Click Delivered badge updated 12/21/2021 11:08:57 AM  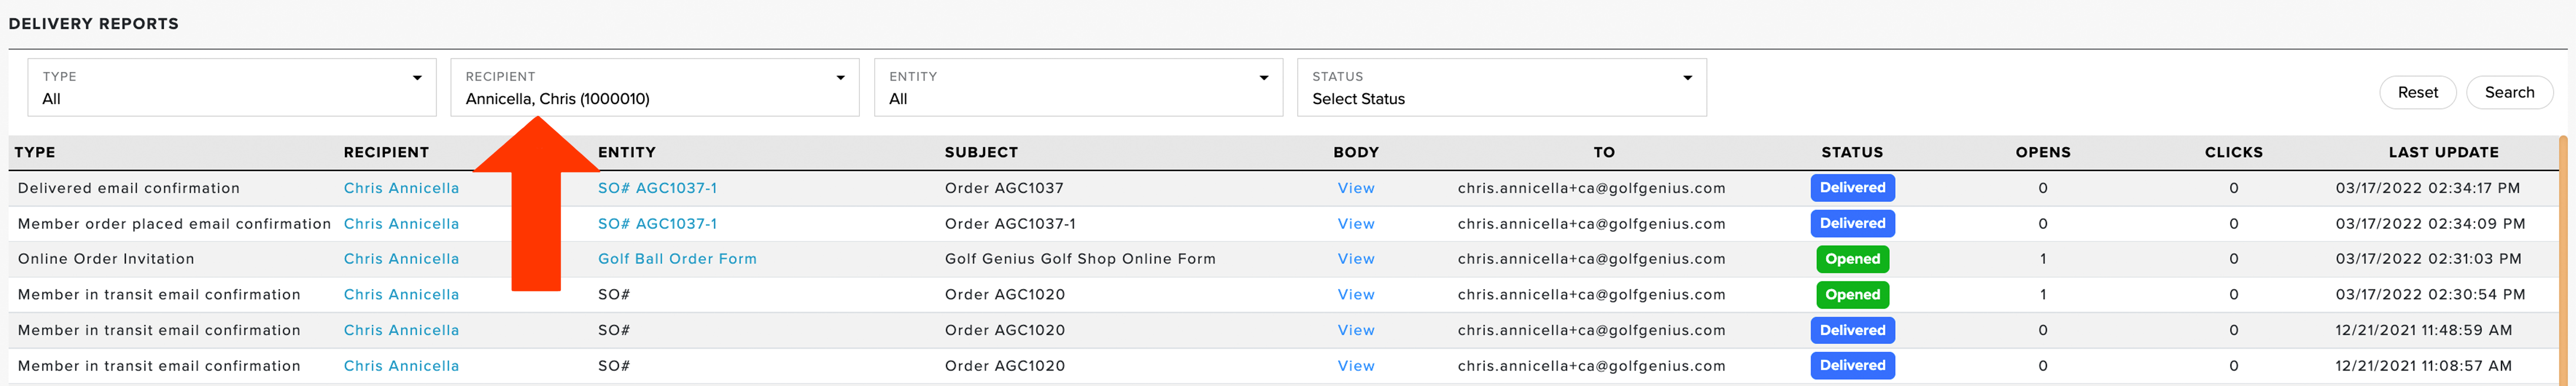[1852, 366]
